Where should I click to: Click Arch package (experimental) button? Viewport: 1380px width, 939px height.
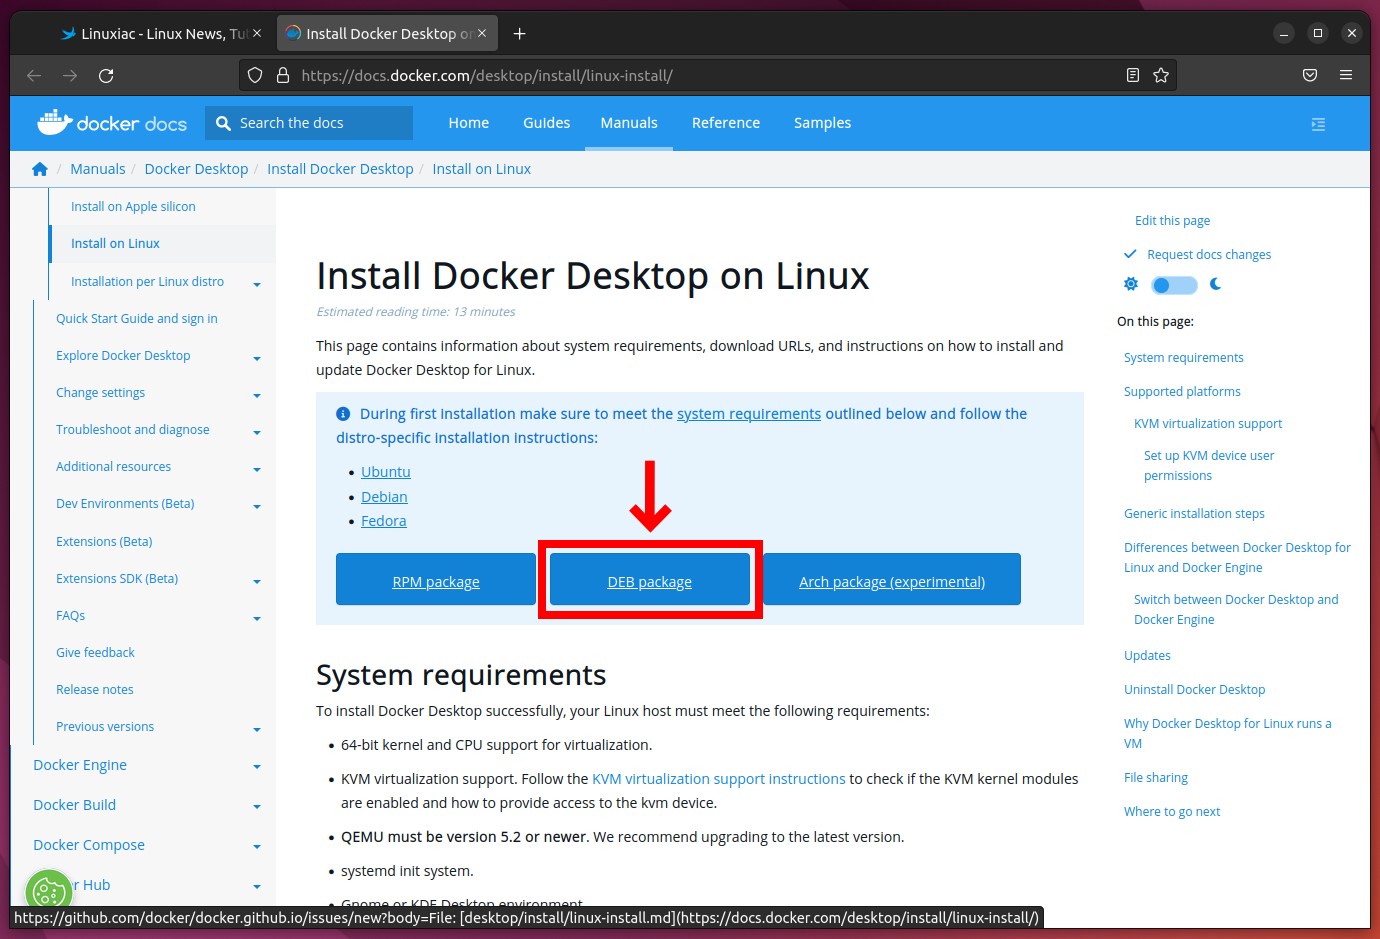click(892, 580)
